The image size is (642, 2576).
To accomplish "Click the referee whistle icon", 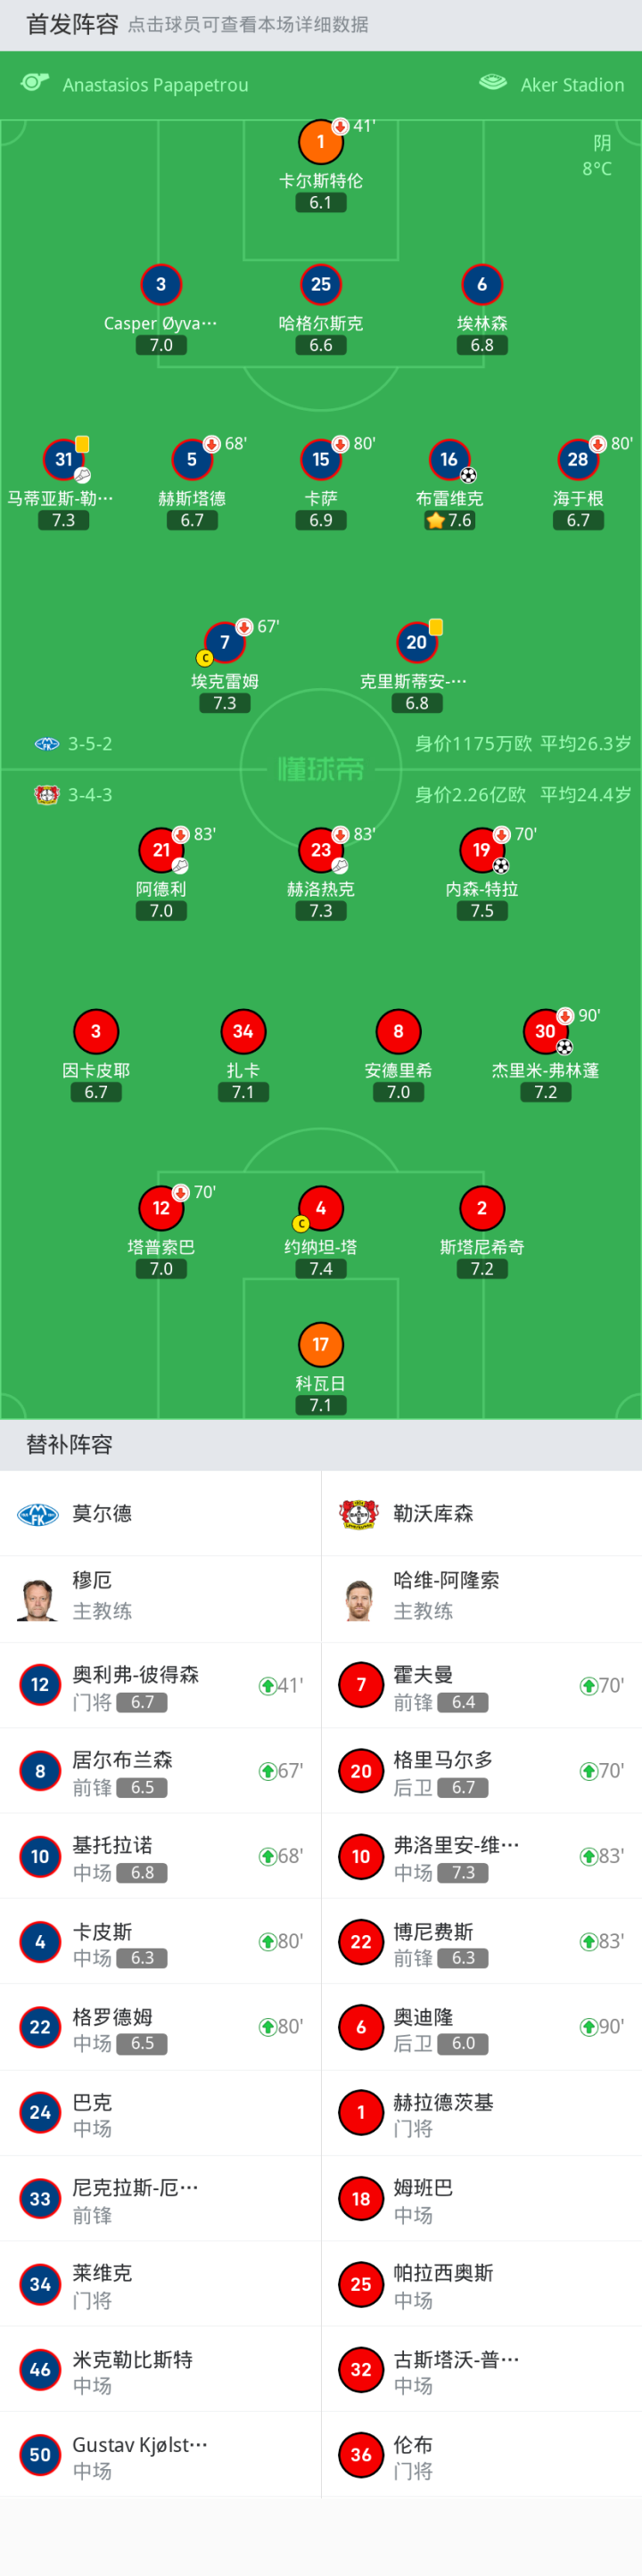I will click(x=35, y=83).
